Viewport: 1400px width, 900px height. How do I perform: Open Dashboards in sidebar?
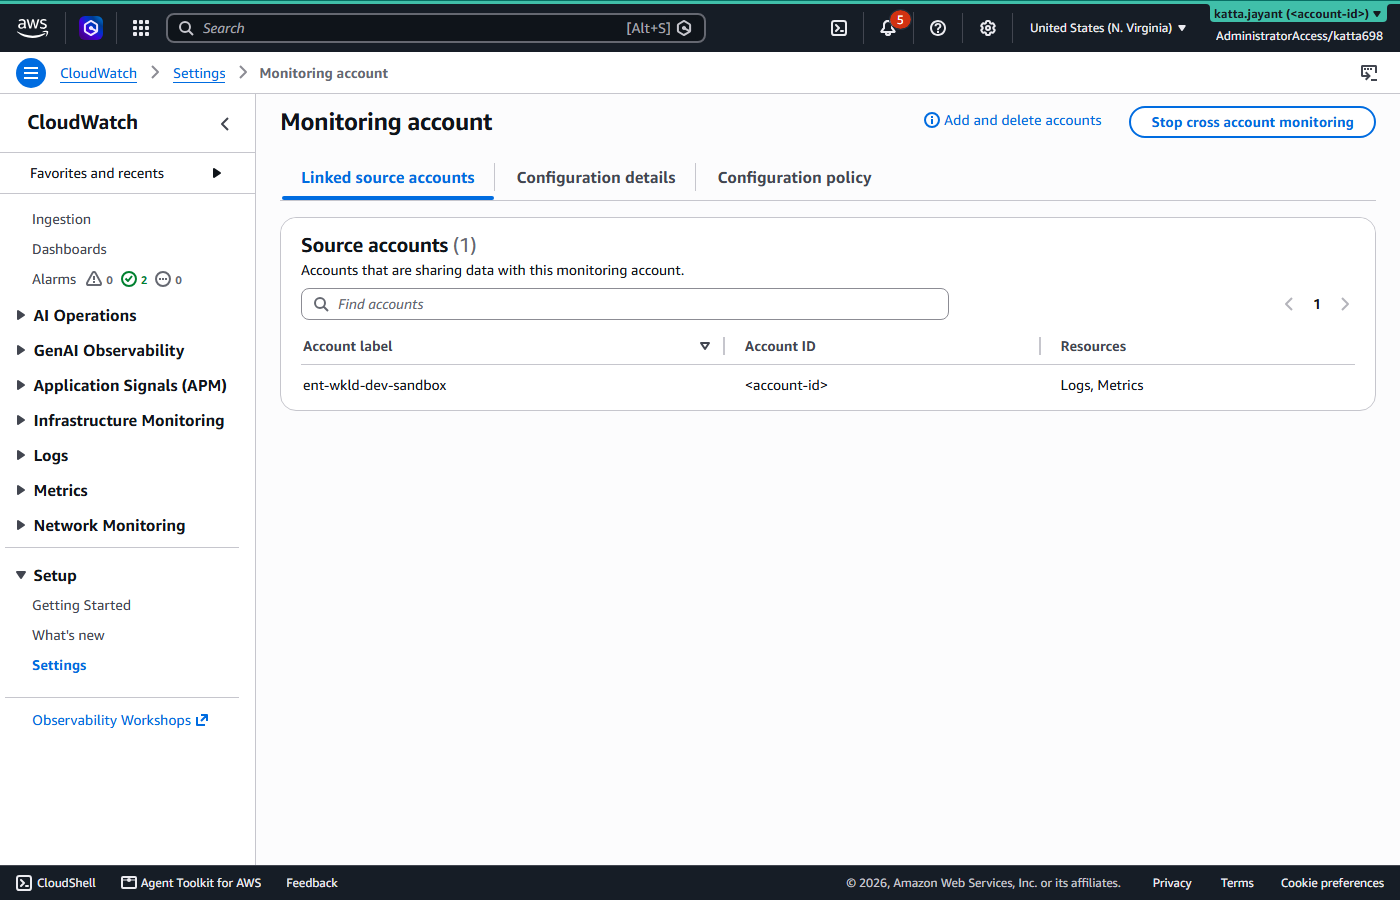(69, 249)
